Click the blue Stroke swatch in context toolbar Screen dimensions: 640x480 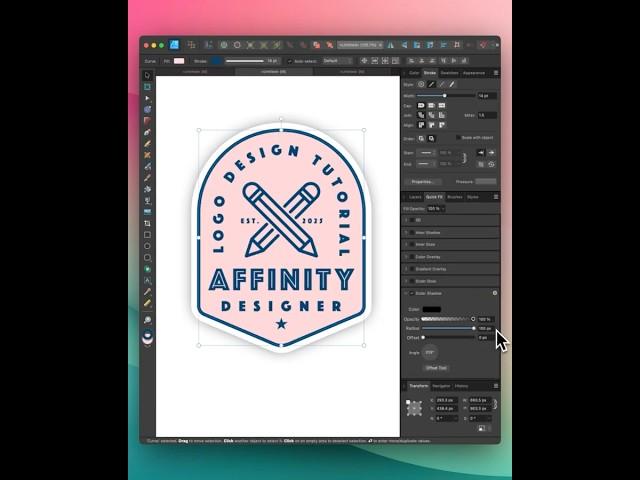(216, 61)
